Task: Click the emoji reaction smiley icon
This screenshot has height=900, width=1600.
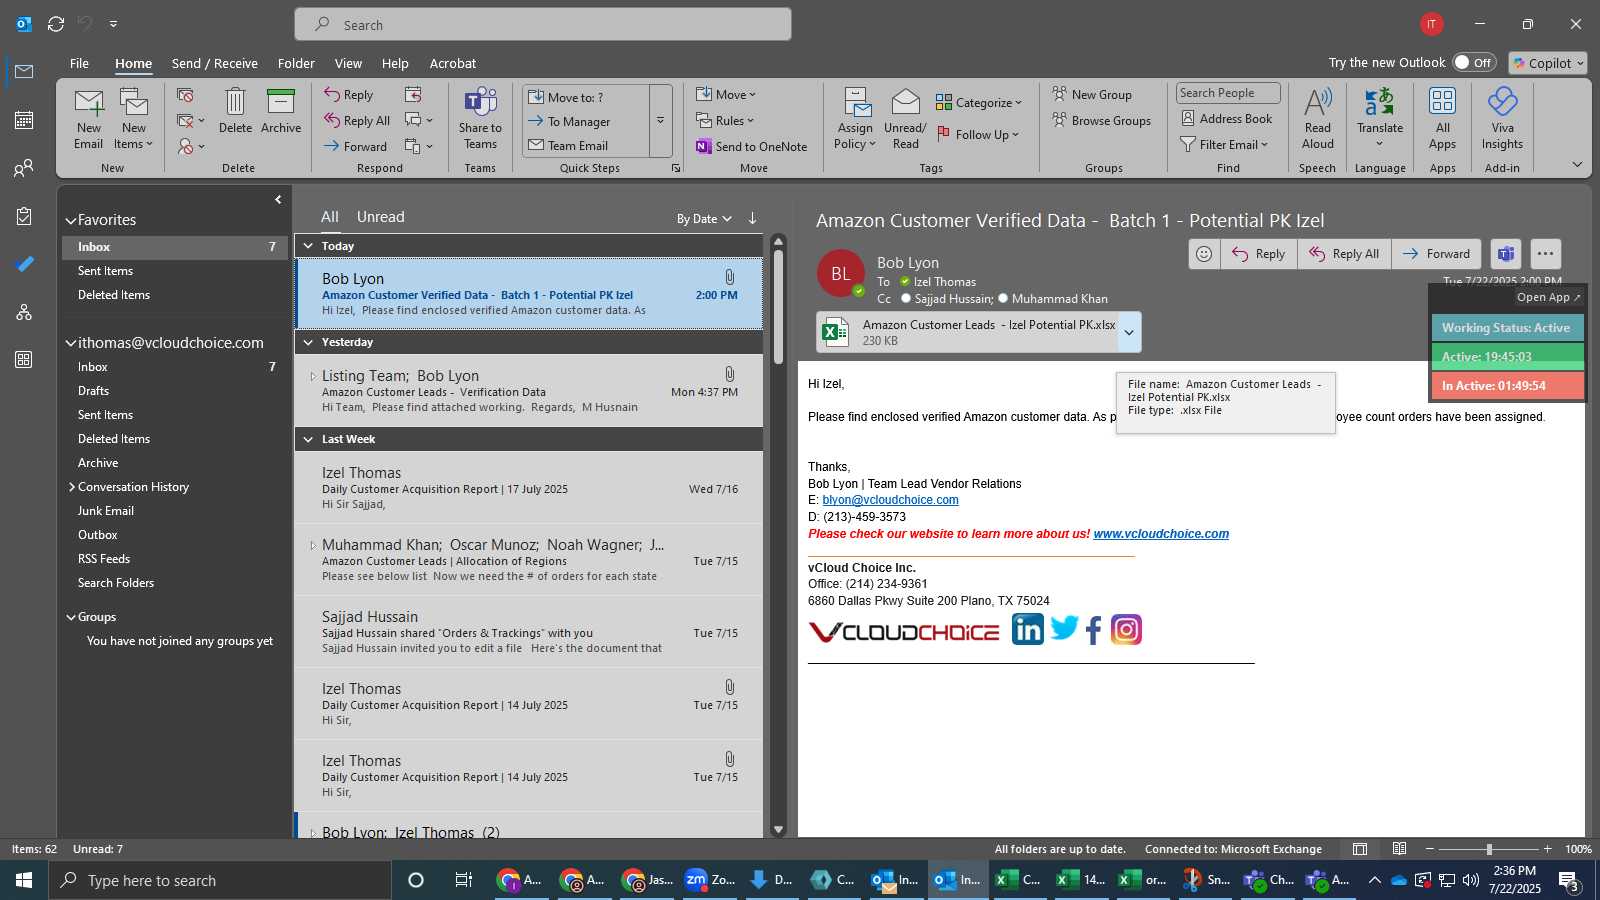Action: (x=1204, y=254)
